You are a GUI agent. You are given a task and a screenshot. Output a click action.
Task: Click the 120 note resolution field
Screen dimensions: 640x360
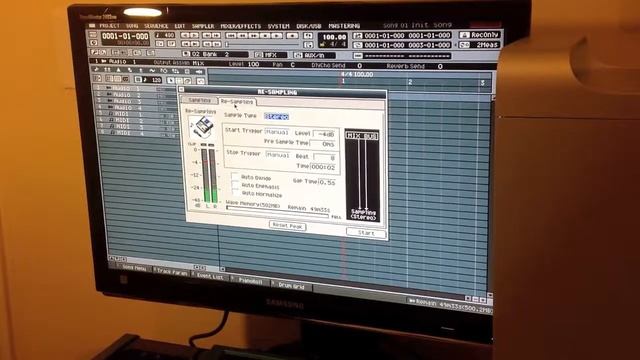151,80
